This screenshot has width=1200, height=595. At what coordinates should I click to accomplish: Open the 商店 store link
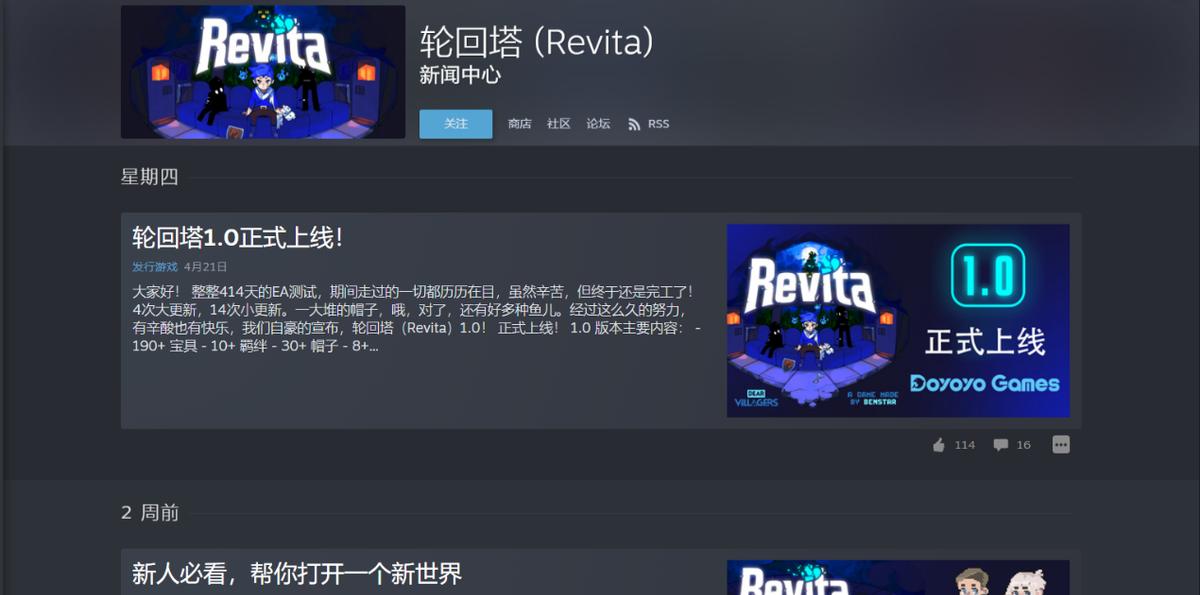click(520, 124)
